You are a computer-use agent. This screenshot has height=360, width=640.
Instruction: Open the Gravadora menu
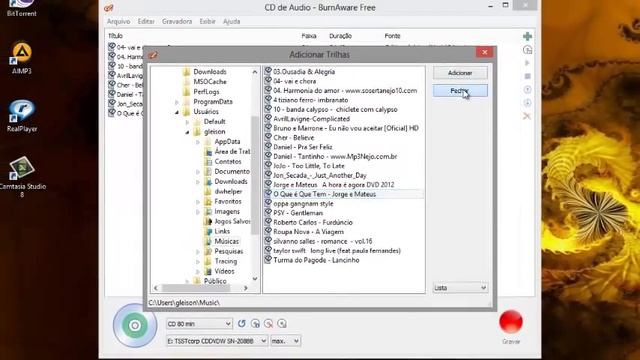(x=177, y=21)
